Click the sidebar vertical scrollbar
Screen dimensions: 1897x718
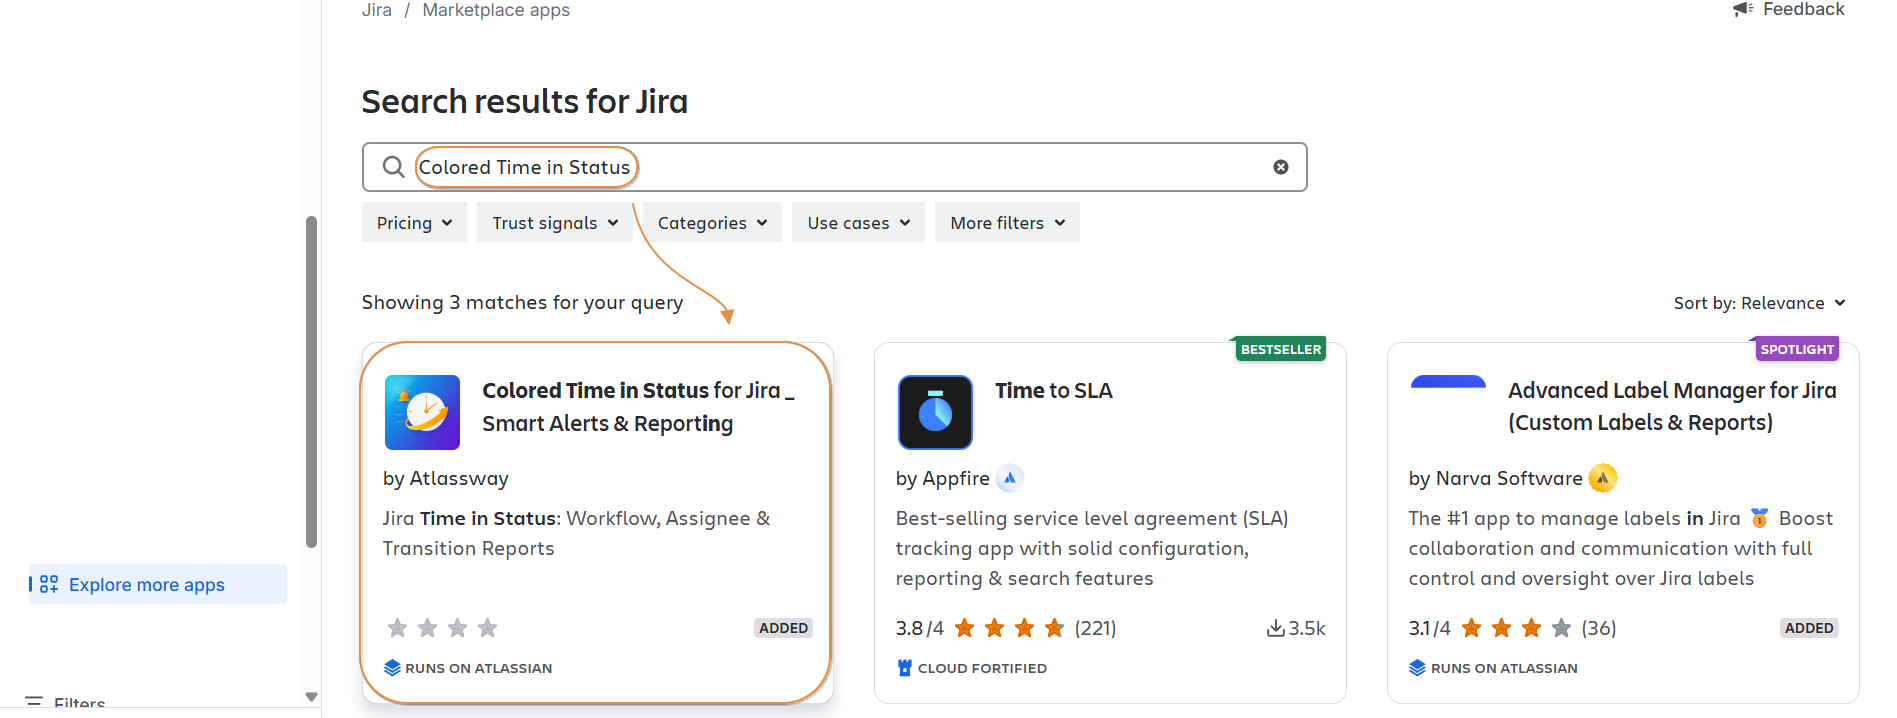311,380
